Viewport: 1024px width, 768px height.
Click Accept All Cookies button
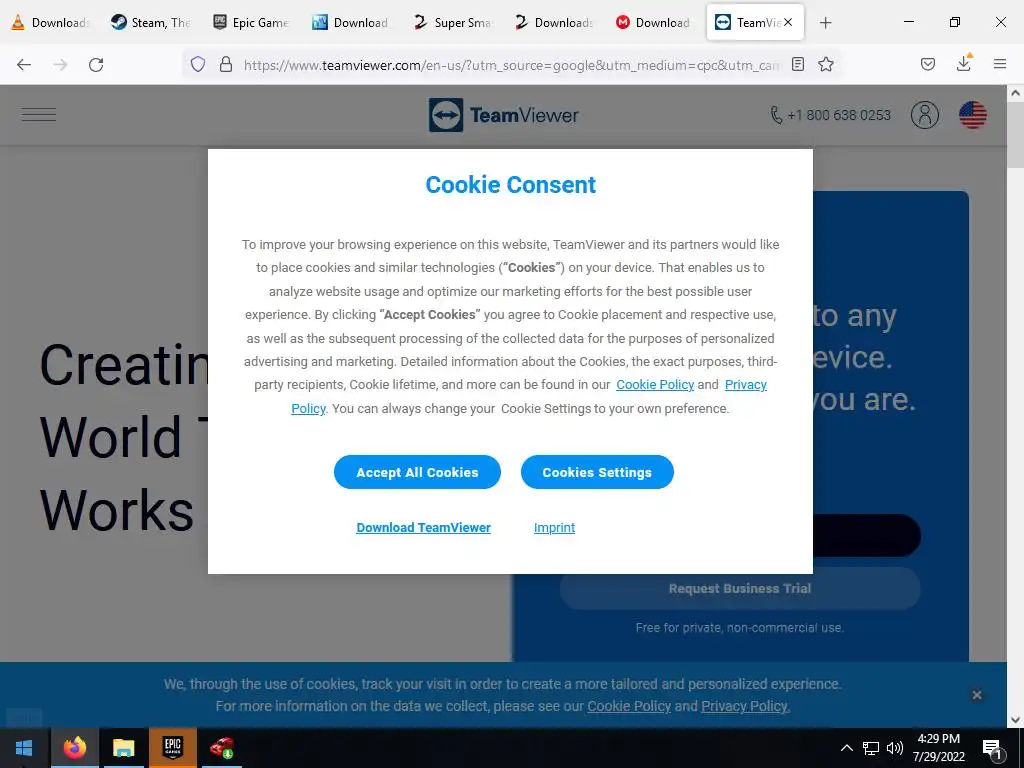(417, 472)
